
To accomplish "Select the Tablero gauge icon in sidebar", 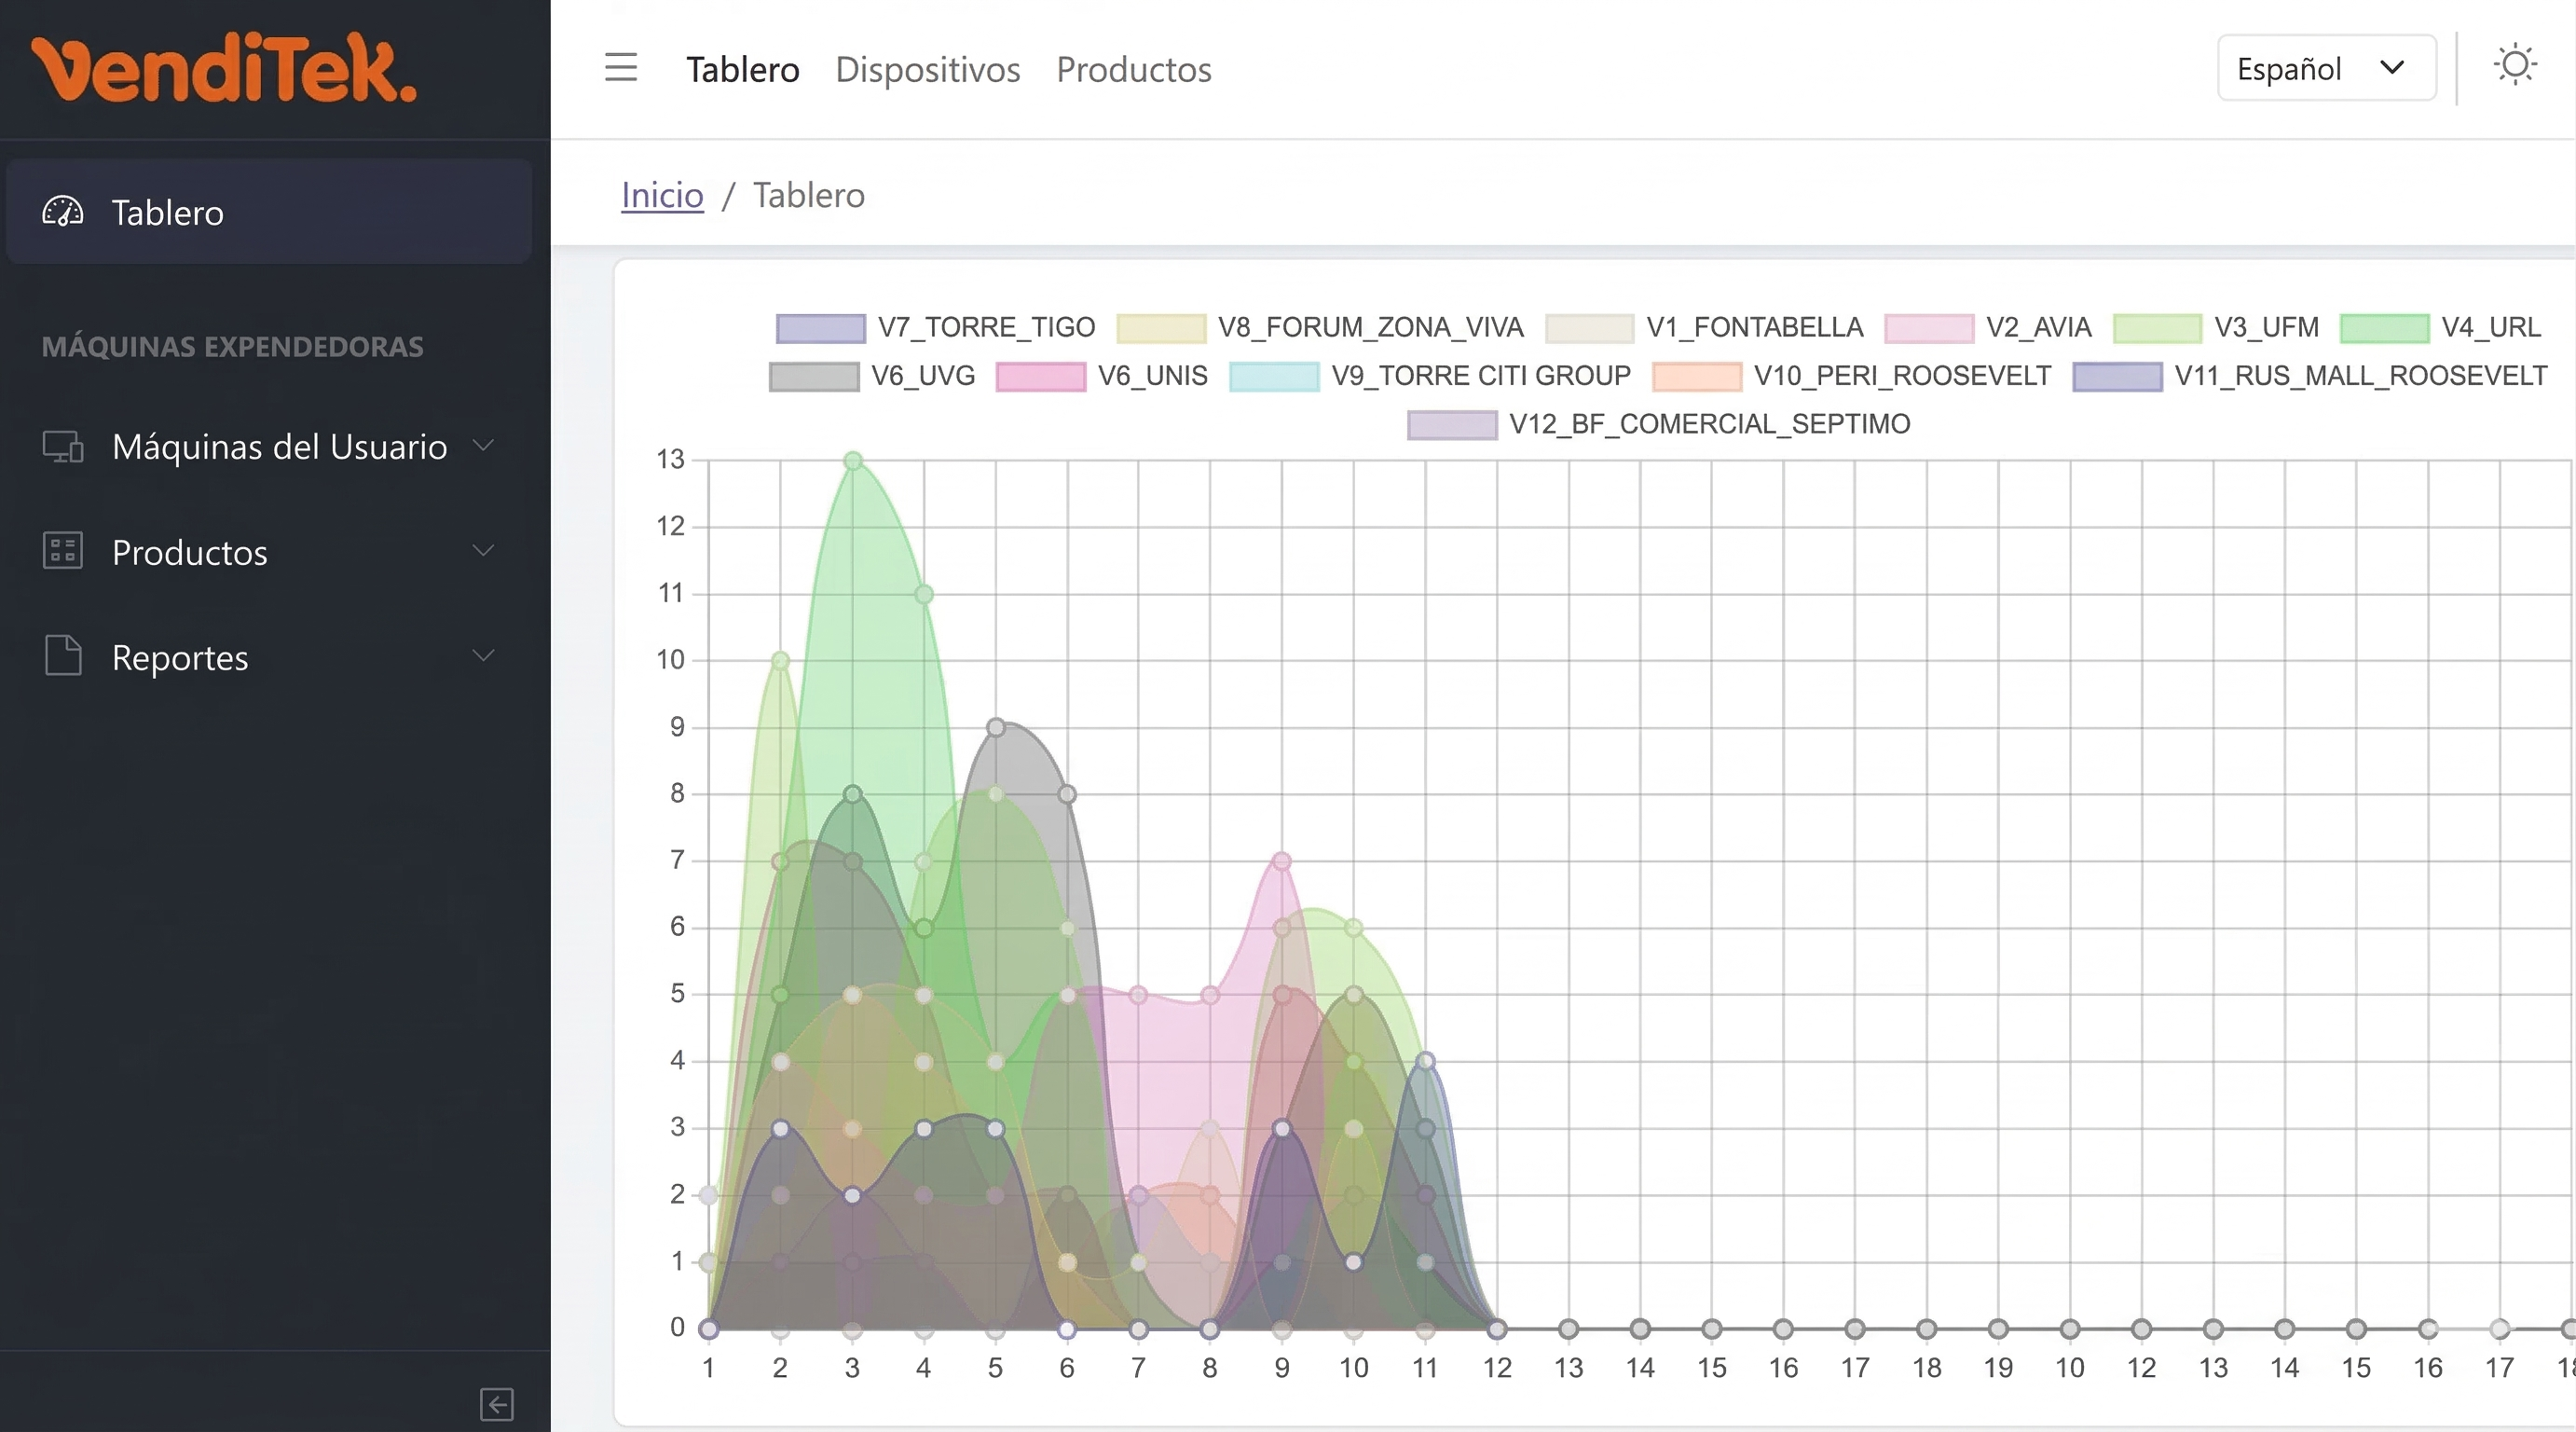I will (63, 212).
